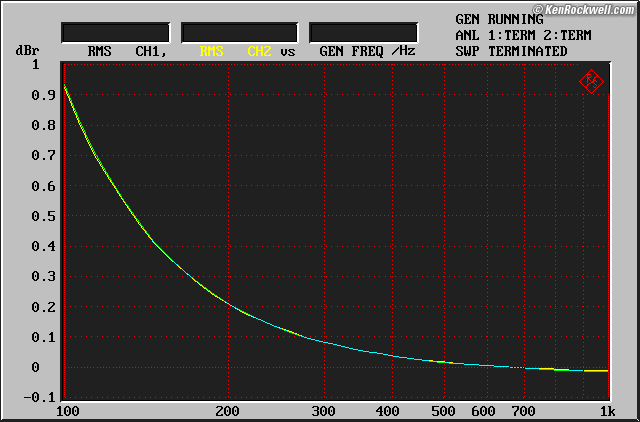Image resolution: width=640 pixels, height=422 pixels.
Task: Click the y-axis value '0'
Action: pos(36,367)
